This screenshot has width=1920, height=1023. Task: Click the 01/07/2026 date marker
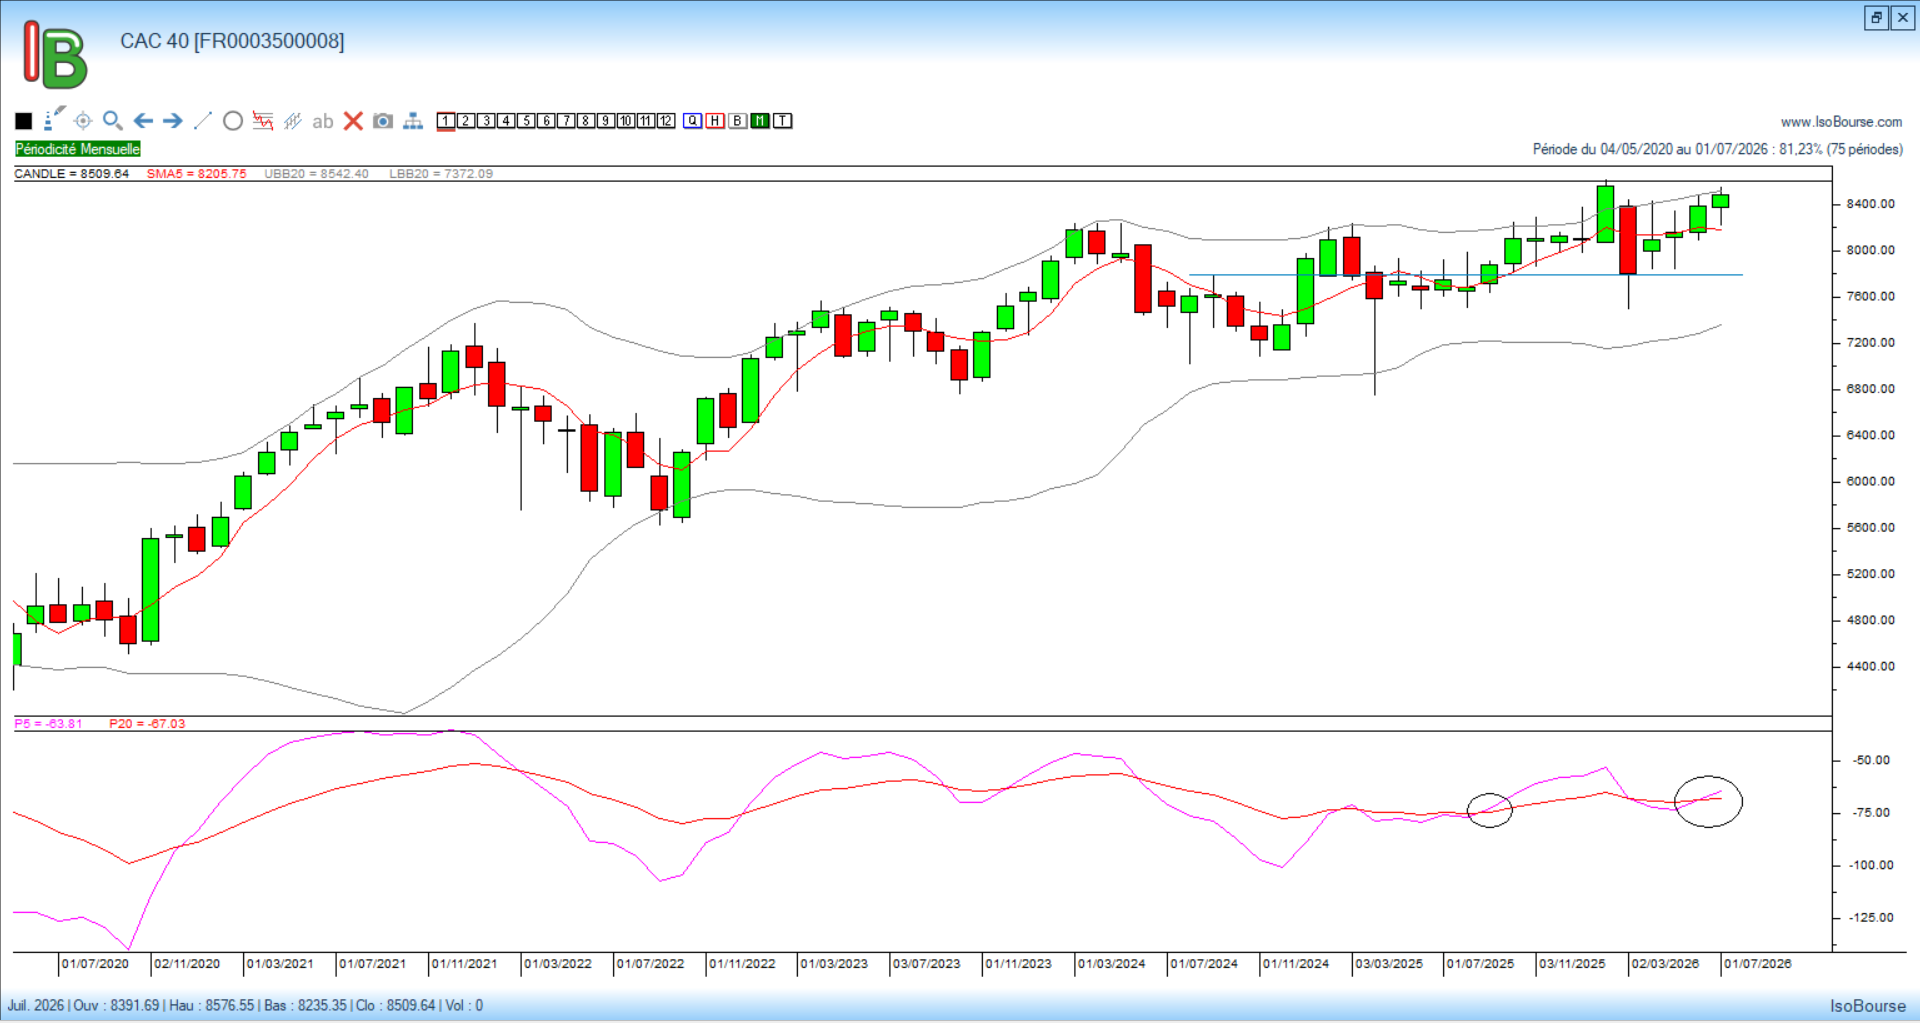1758,964
